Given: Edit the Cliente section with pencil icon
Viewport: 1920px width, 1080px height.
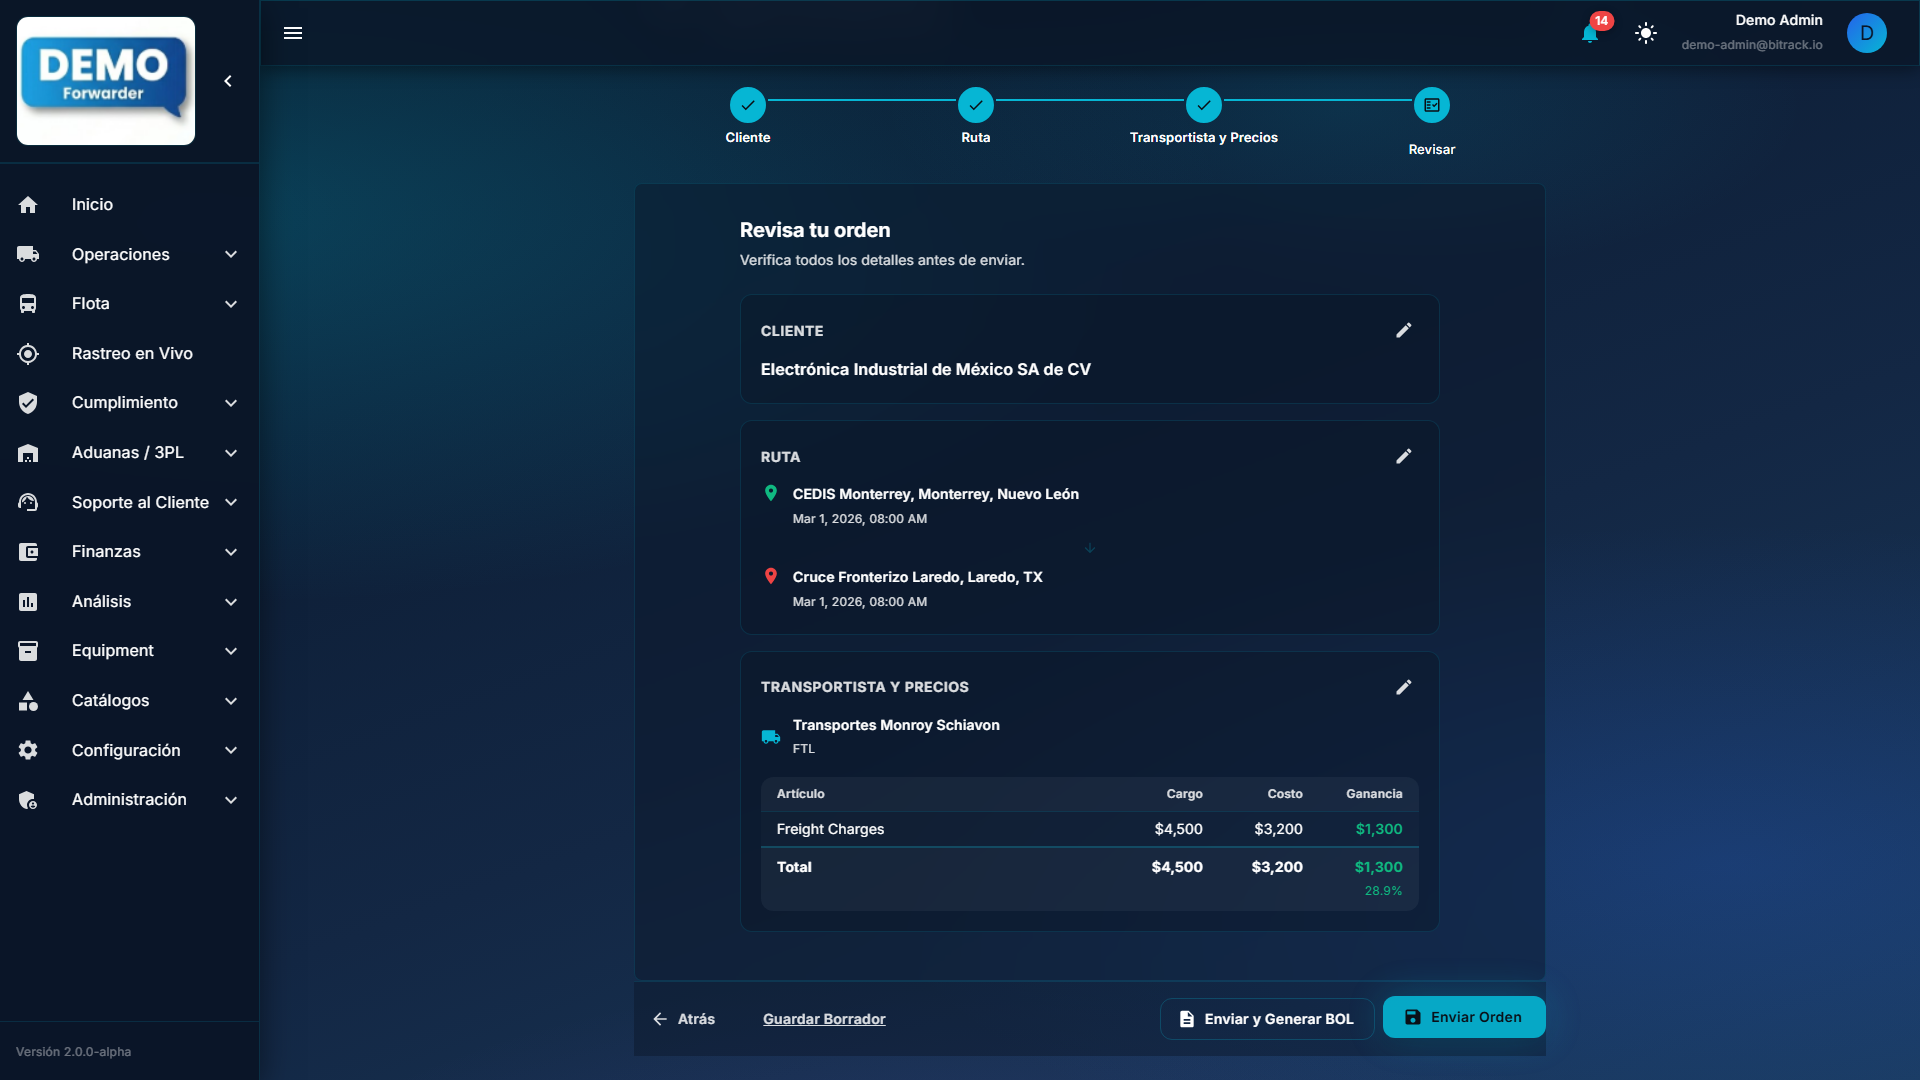Looking at the screenshot, I should tap(1404, 330).
